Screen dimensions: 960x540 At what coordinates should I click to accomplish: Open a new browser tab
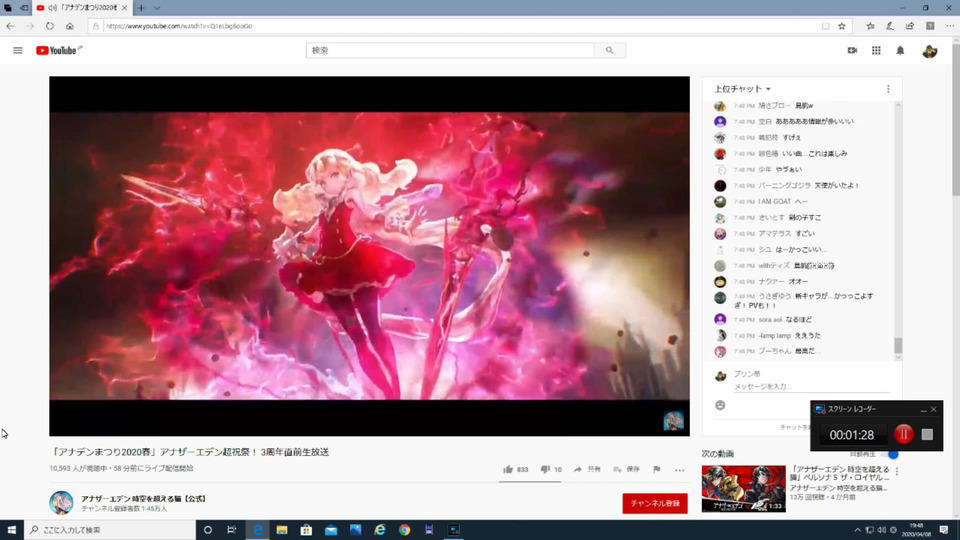141,8
